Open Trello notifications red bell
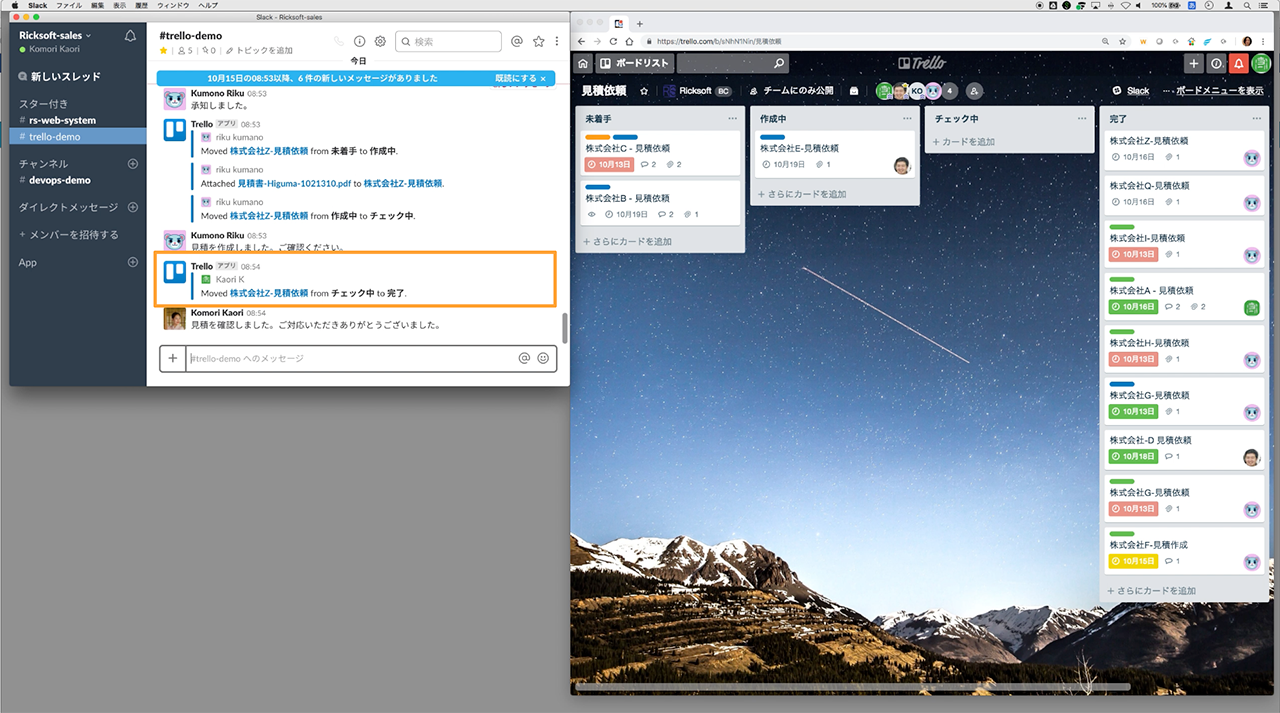 [x=1238, y=63]
